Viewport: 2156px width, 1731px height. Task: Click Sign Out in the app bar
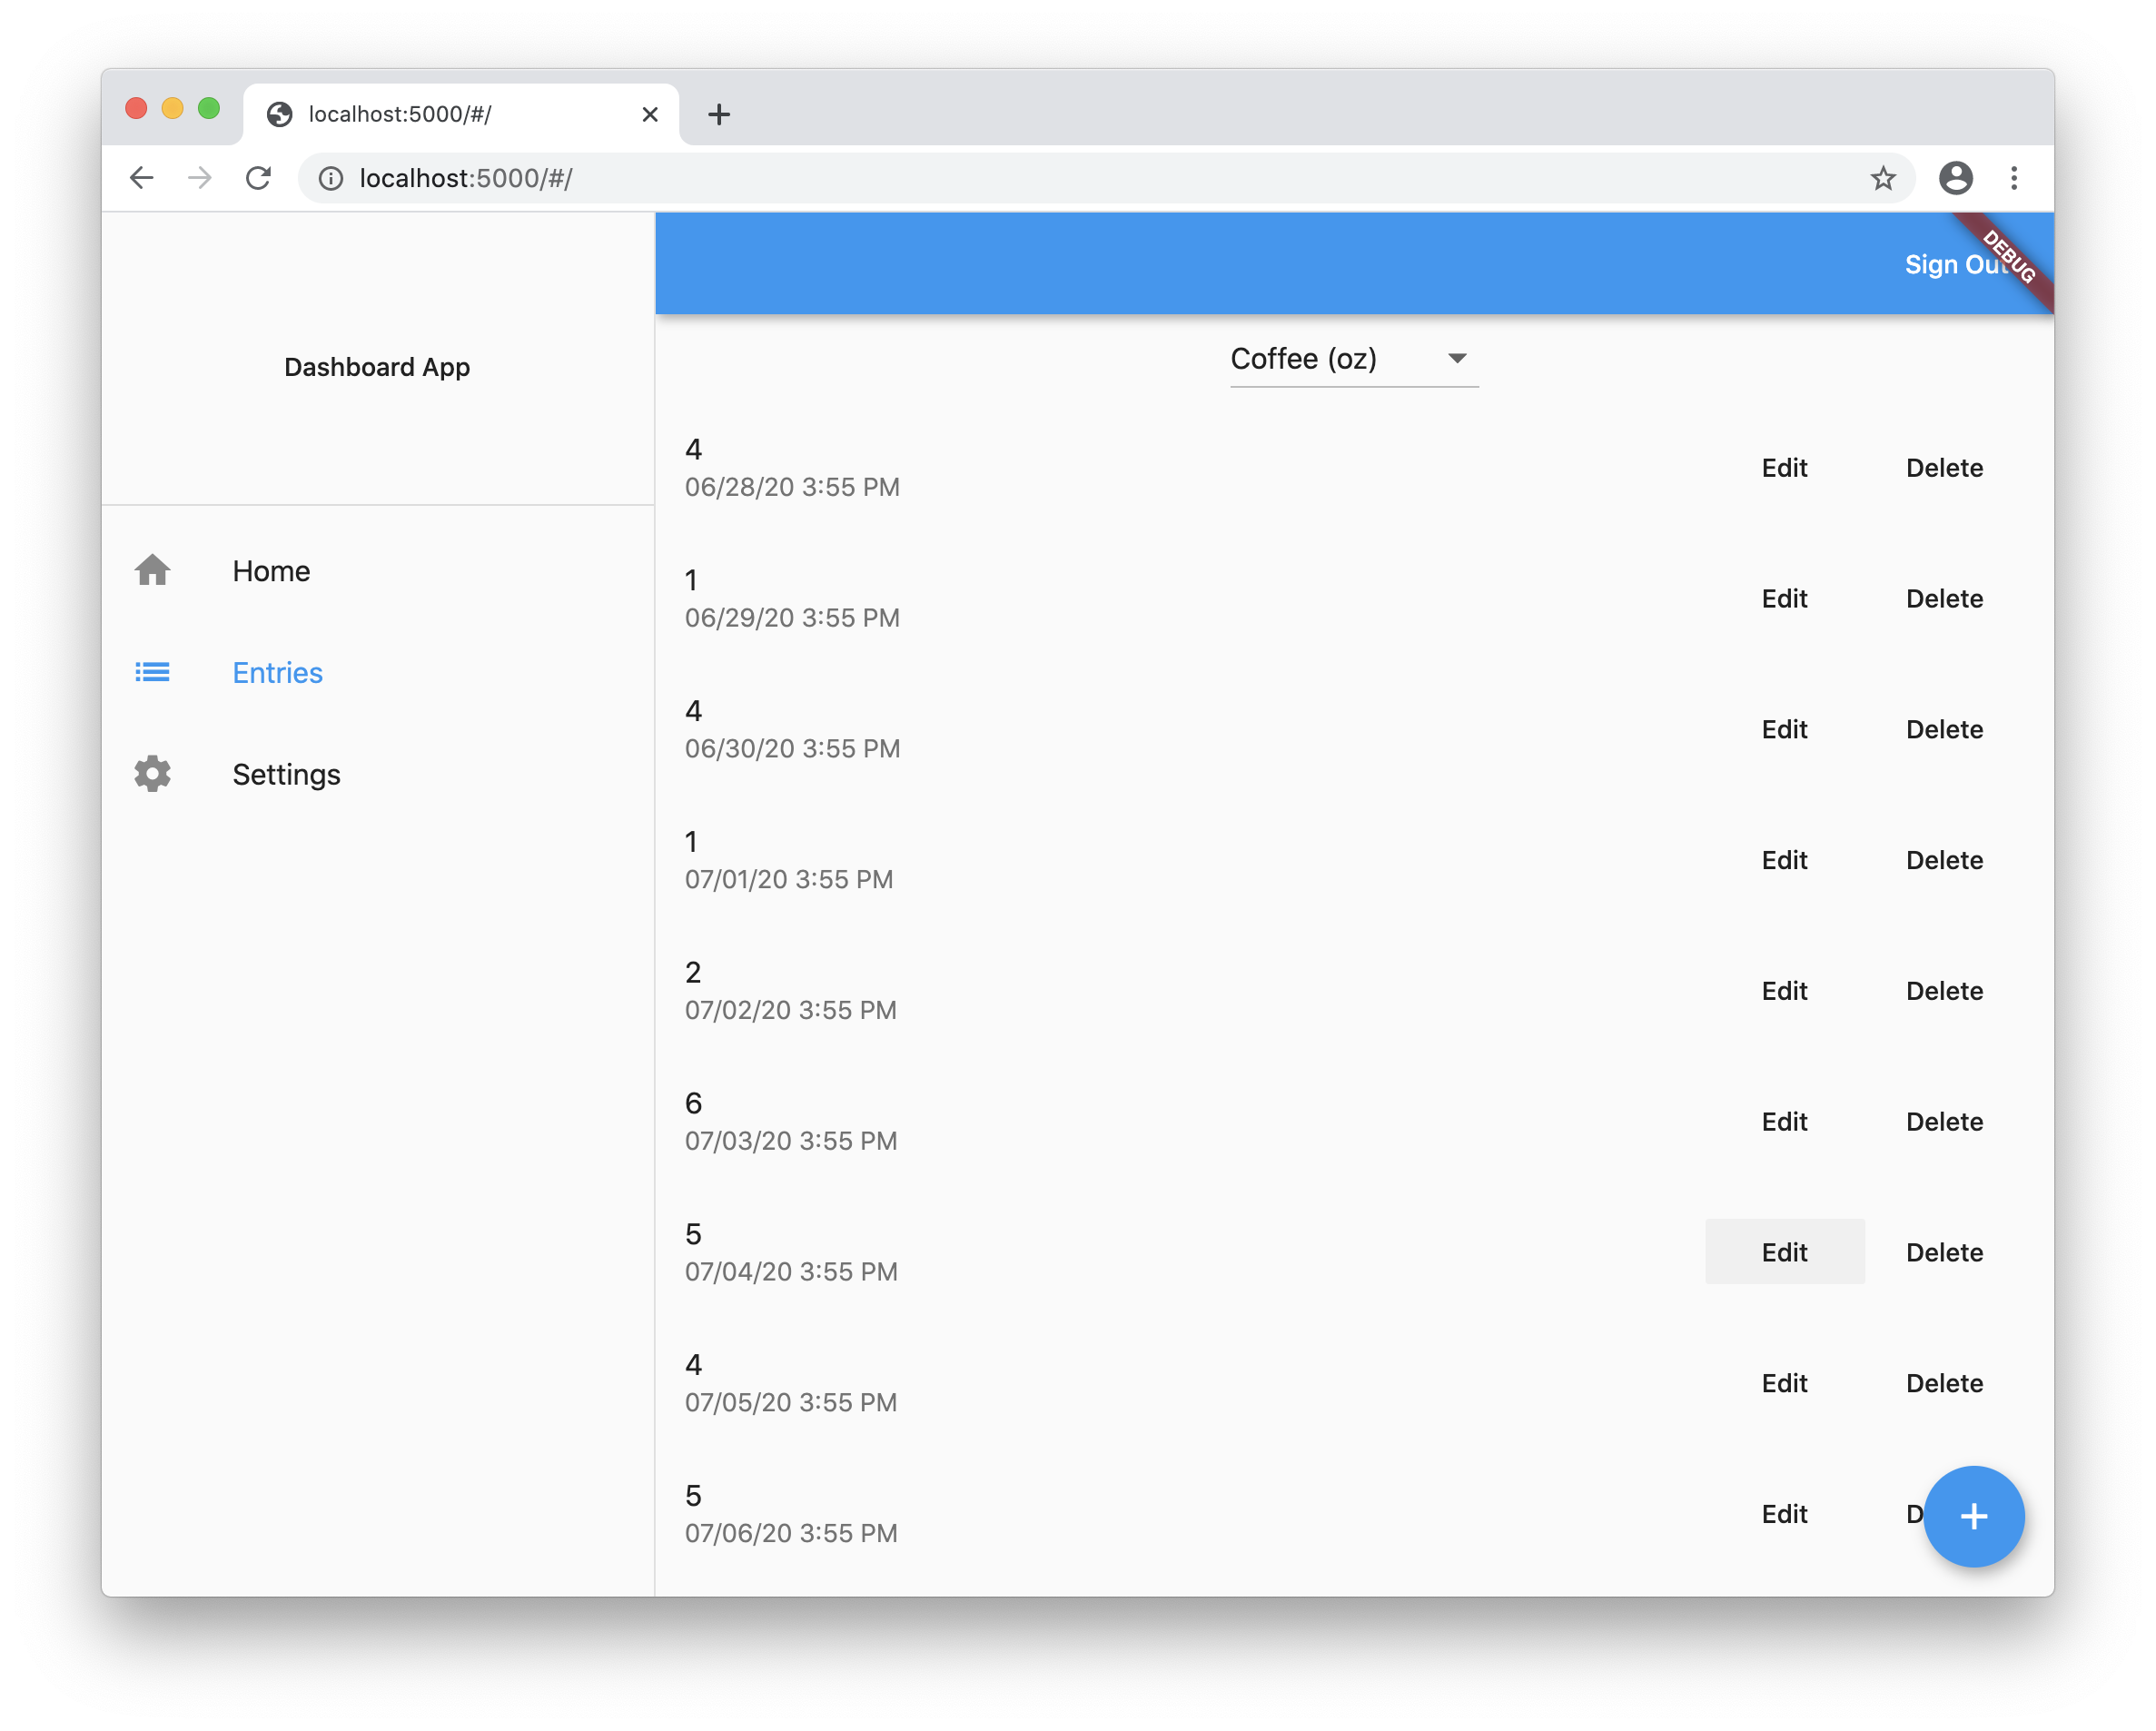point(1958,264)
